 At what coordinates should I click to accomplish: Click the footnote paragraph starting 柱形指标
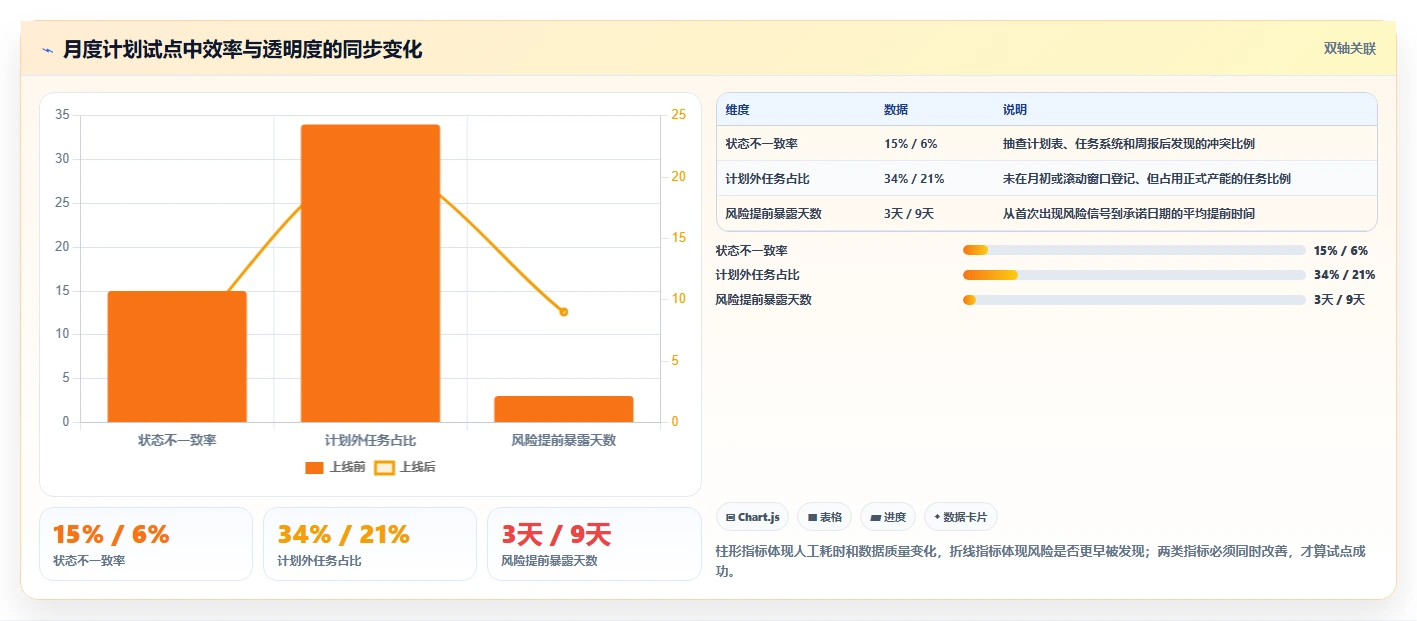point(1041,561)
